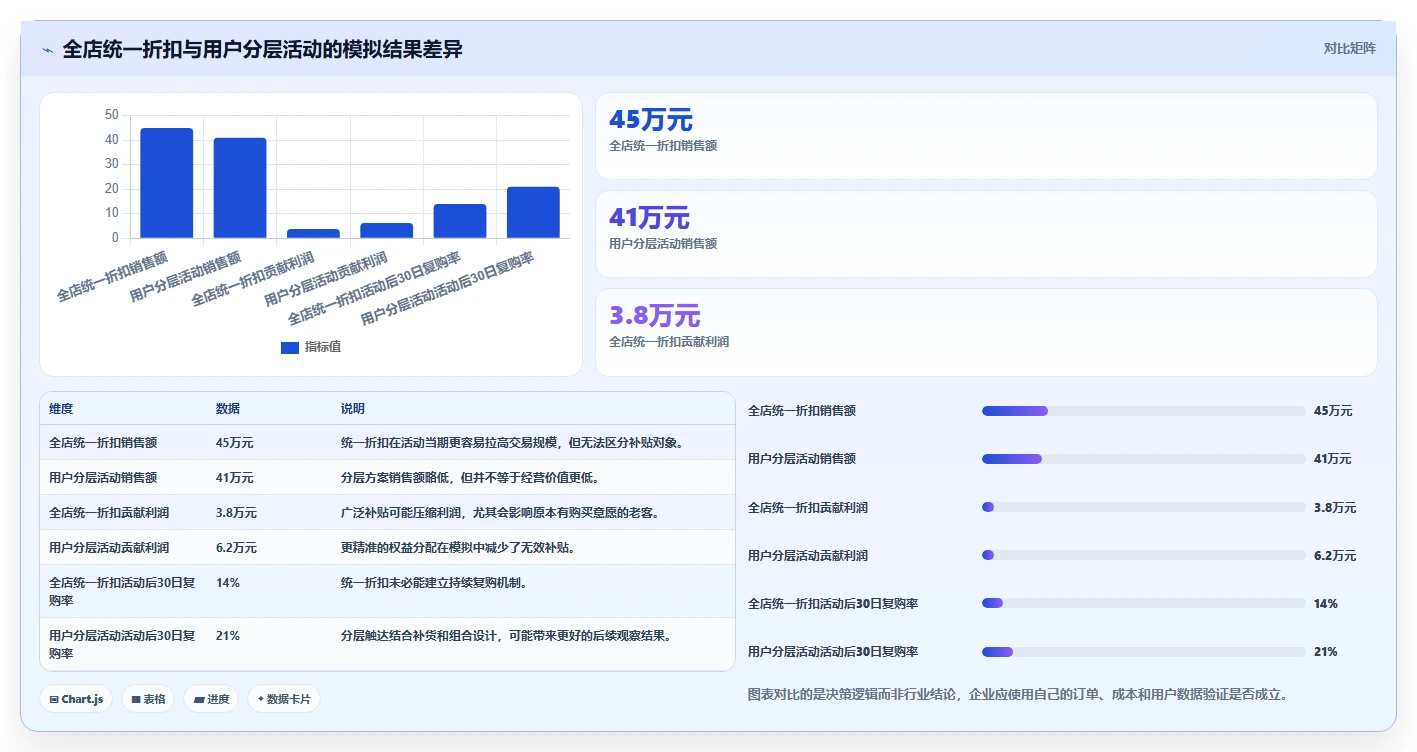Screen dimensions: 1417x752
Task: Click the 数据卡片 tag chip
Action: point(283,699)
